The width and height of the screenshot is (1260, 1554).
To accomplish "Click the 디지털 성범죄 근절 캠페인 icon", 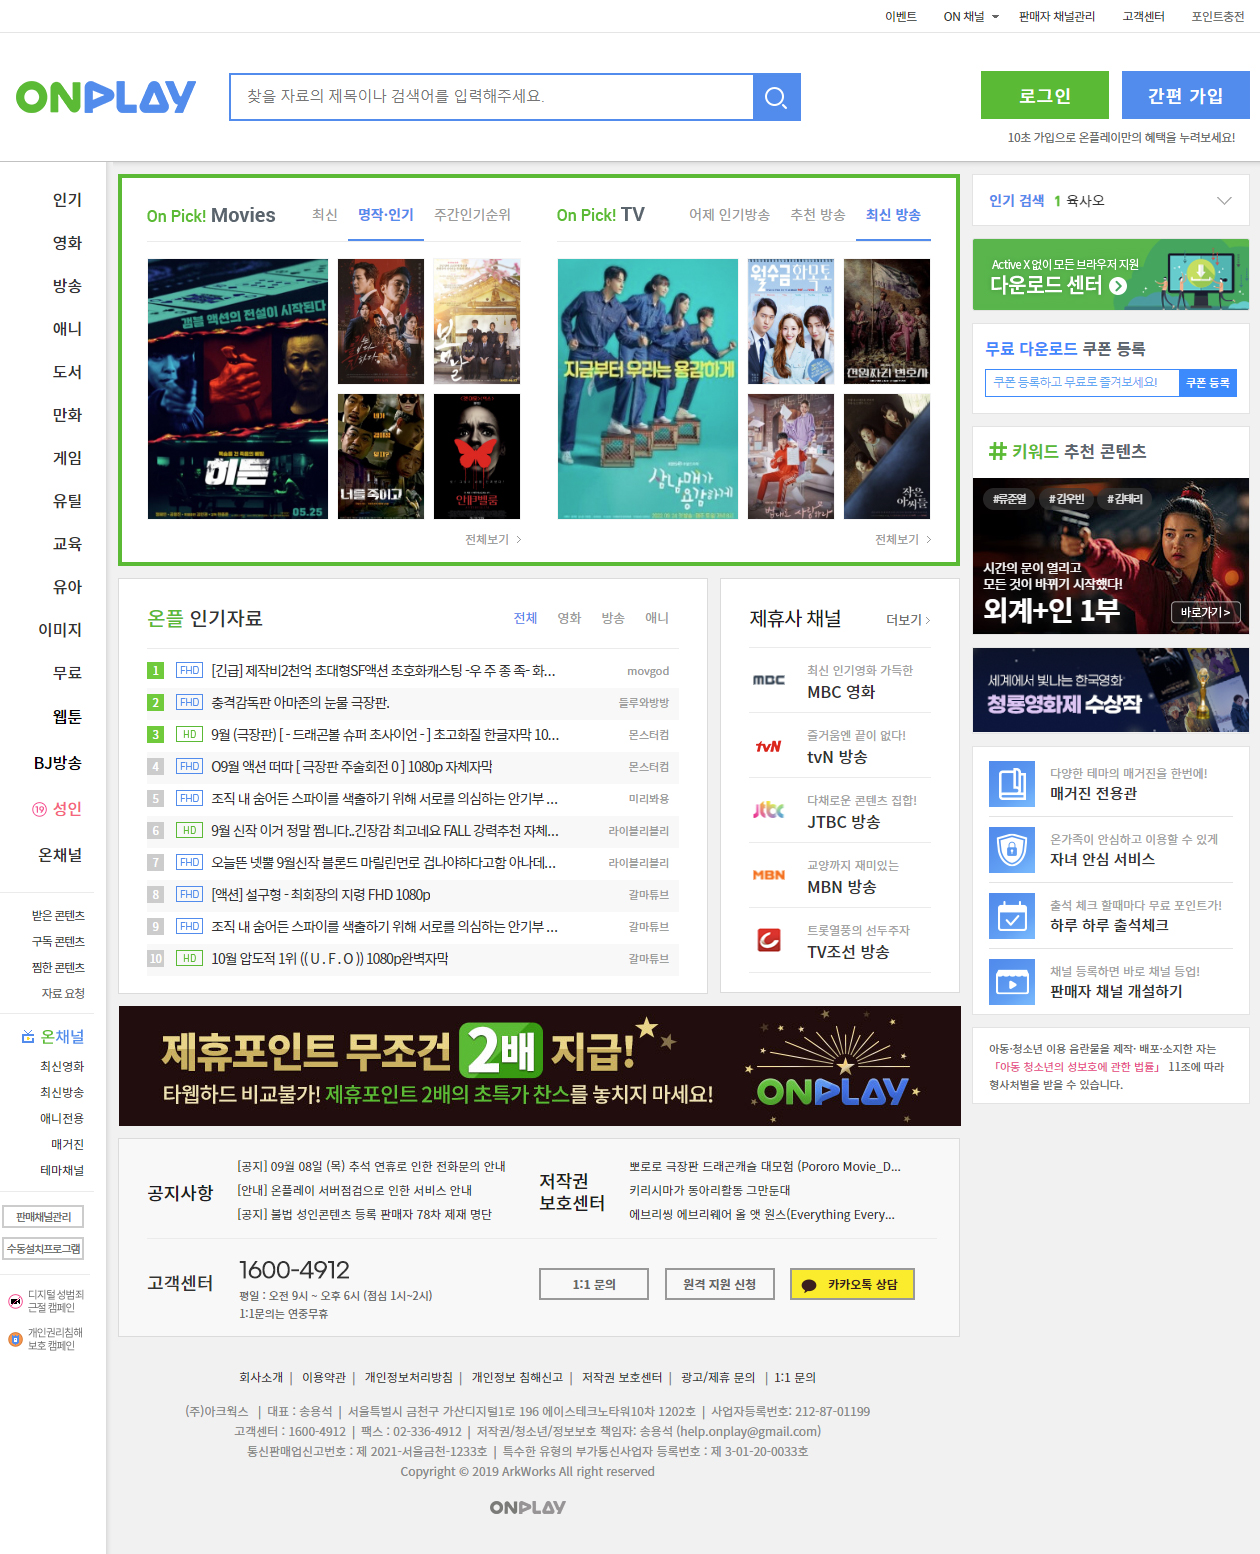I will [x=15, y=1301].
